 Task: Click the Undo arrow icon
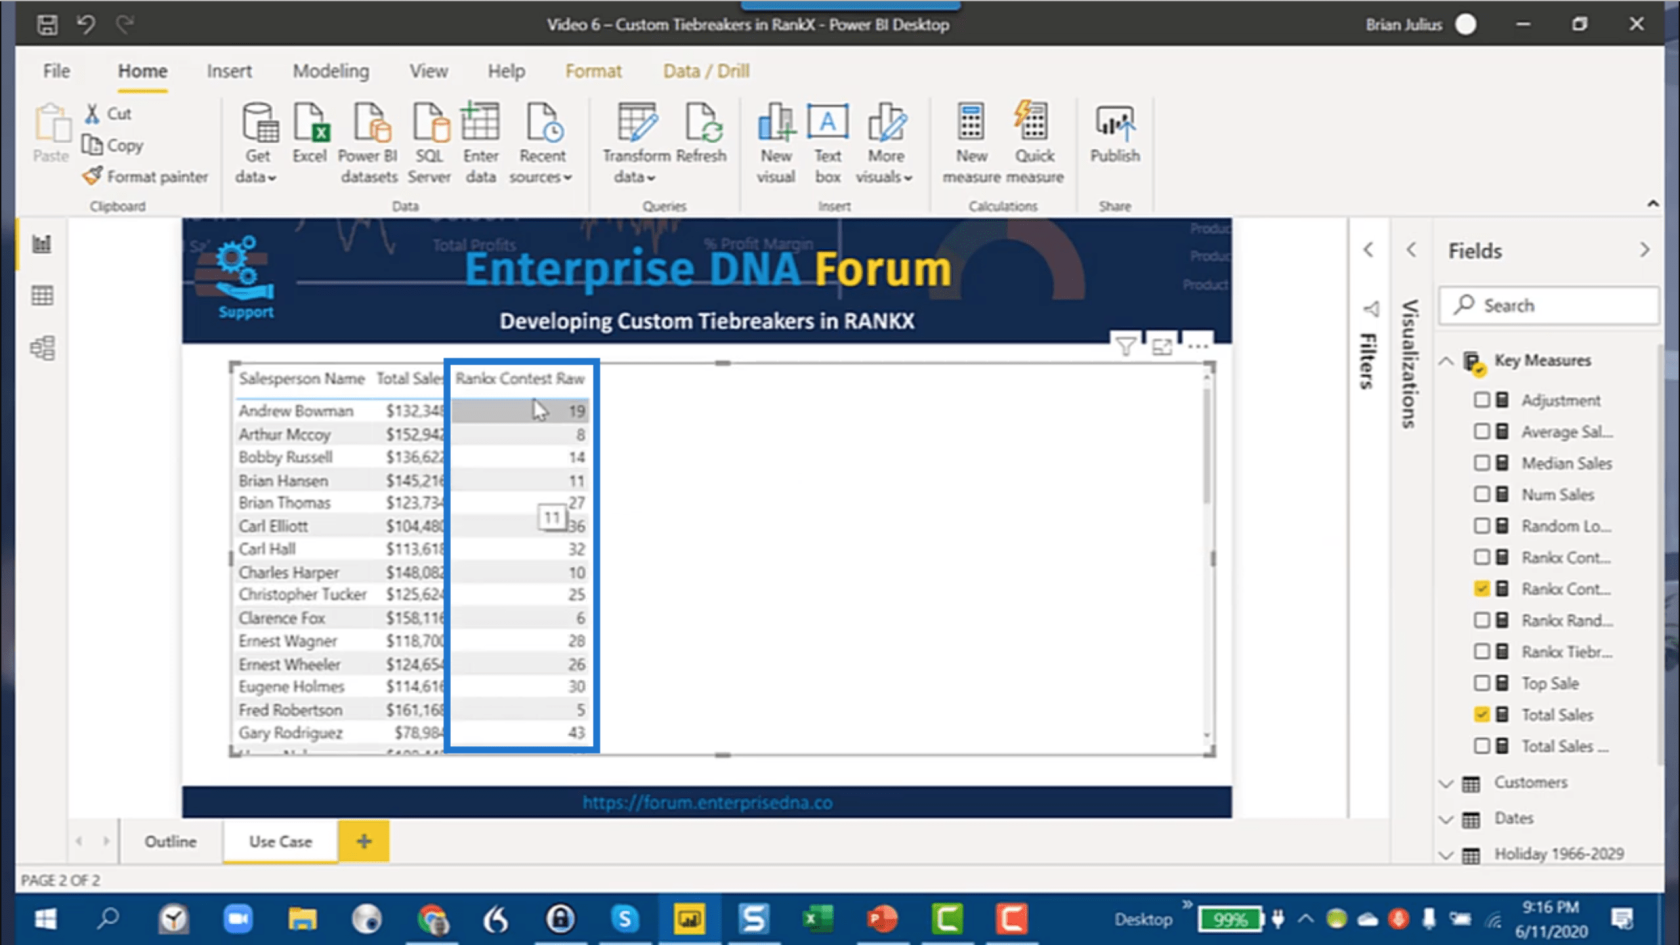pos(86,25)
